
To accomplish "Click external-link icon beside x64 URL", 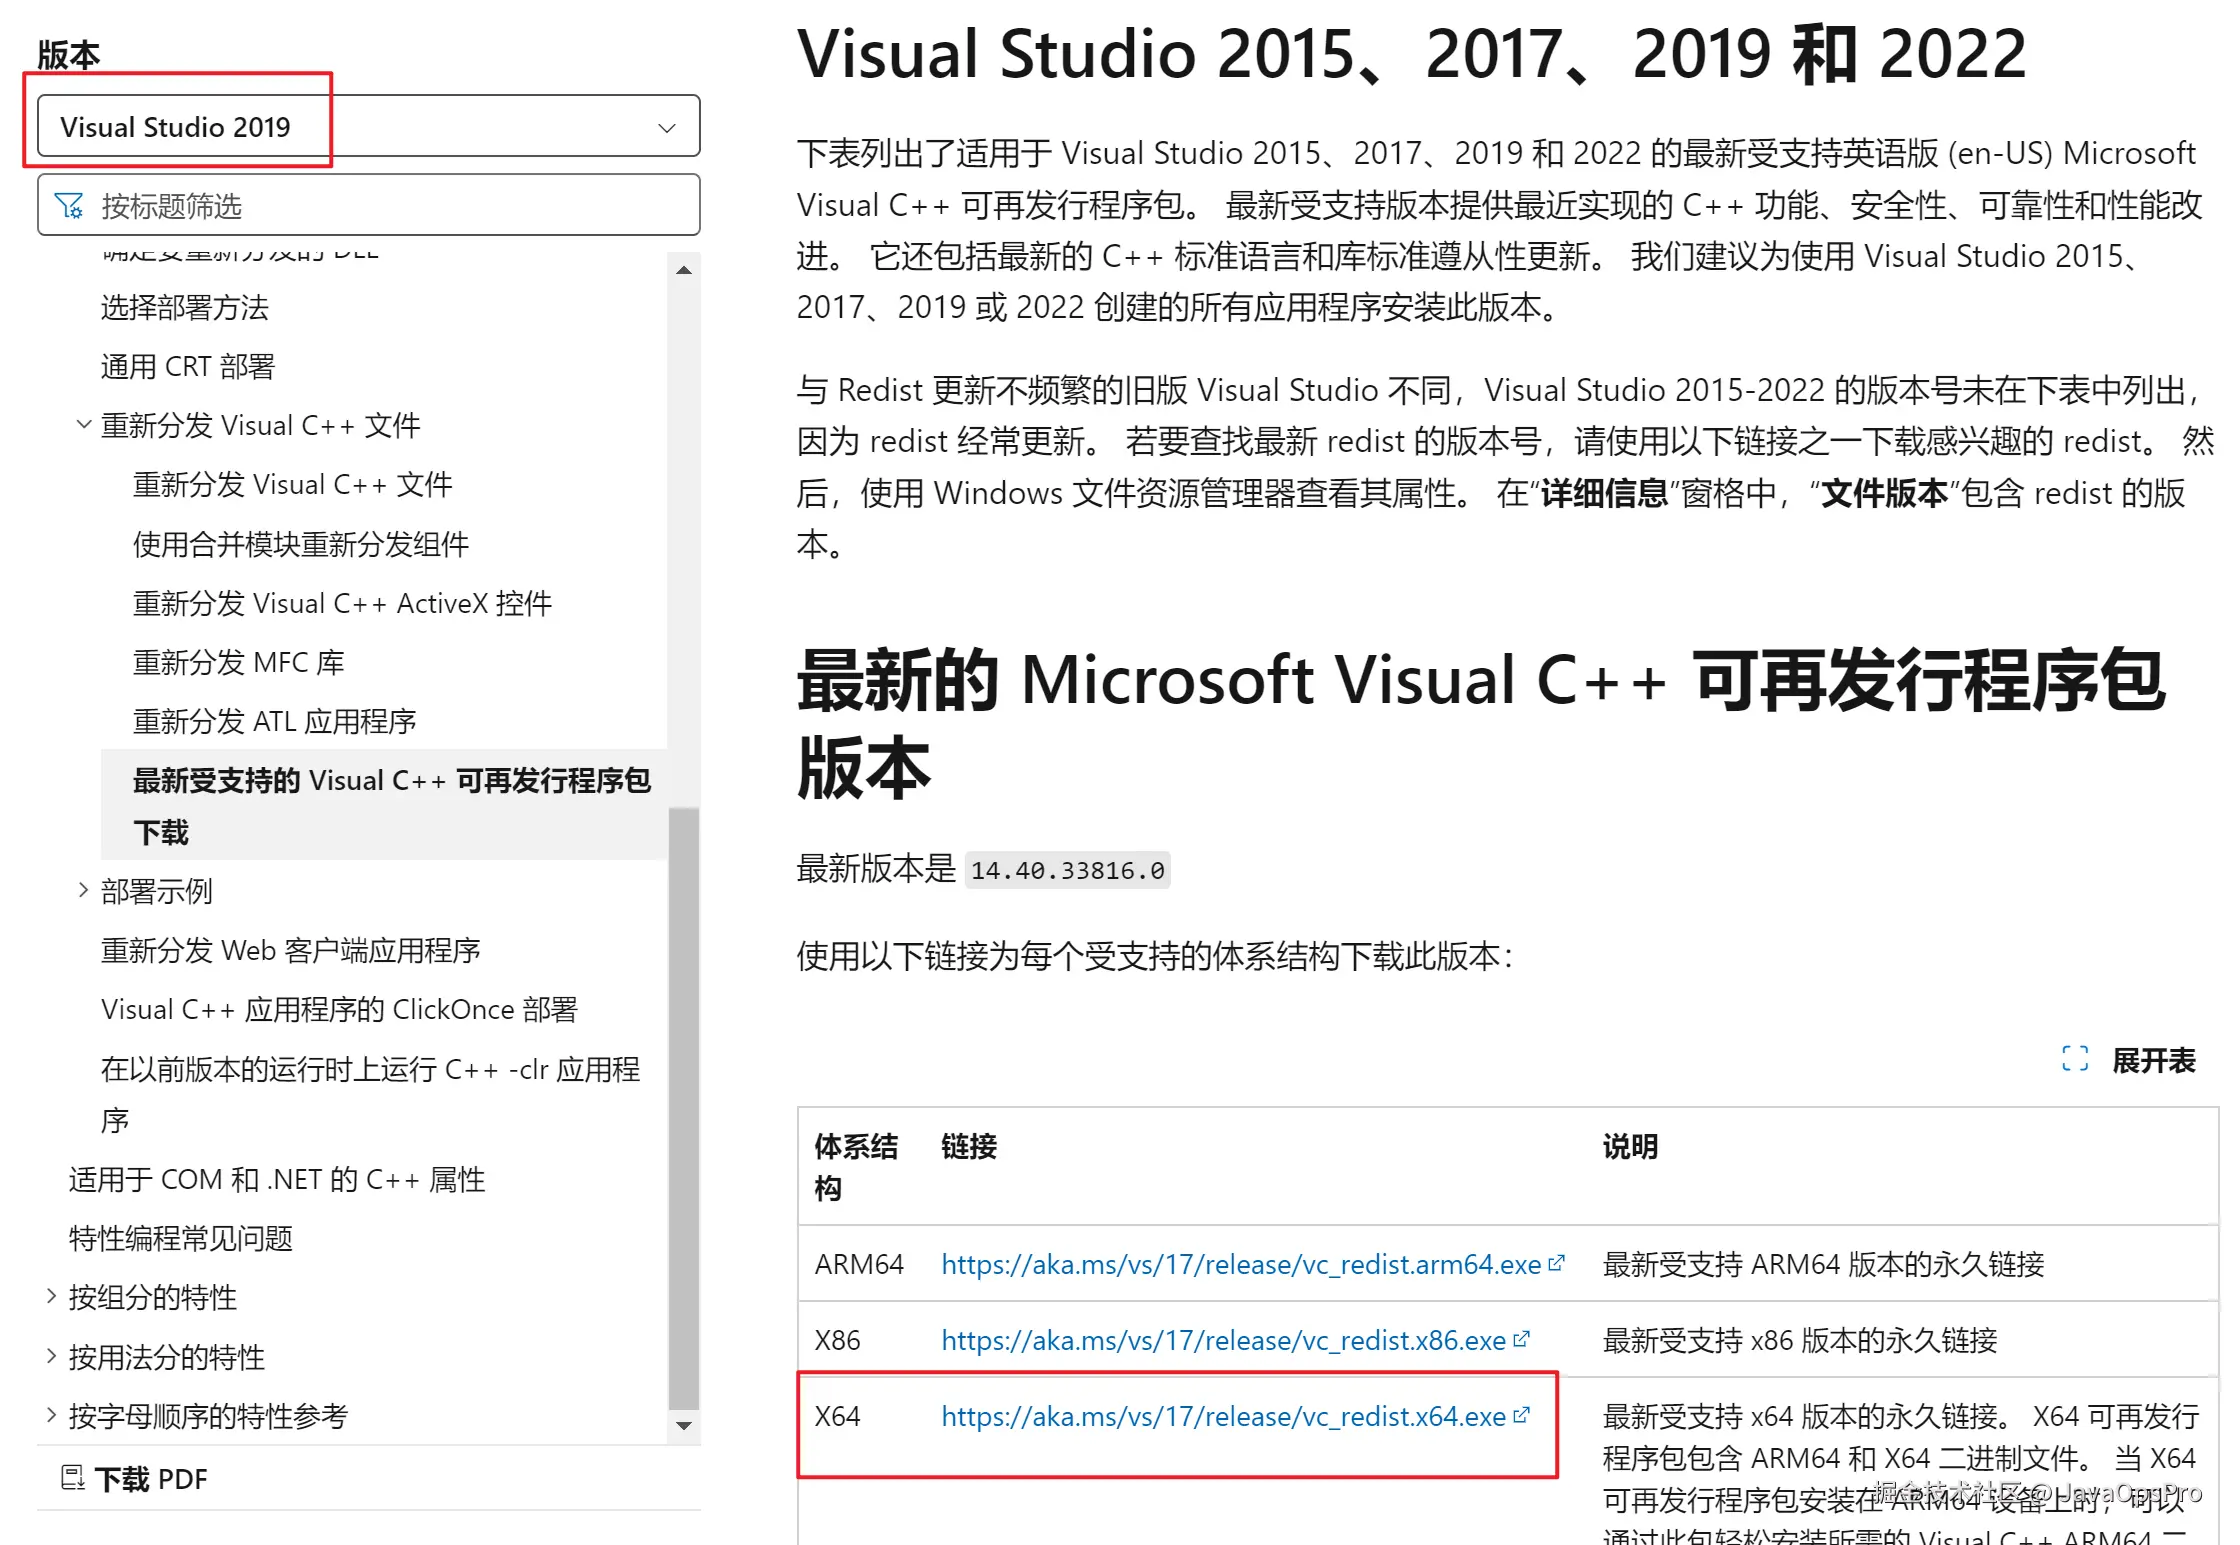I will (x=1521, y=1415).
